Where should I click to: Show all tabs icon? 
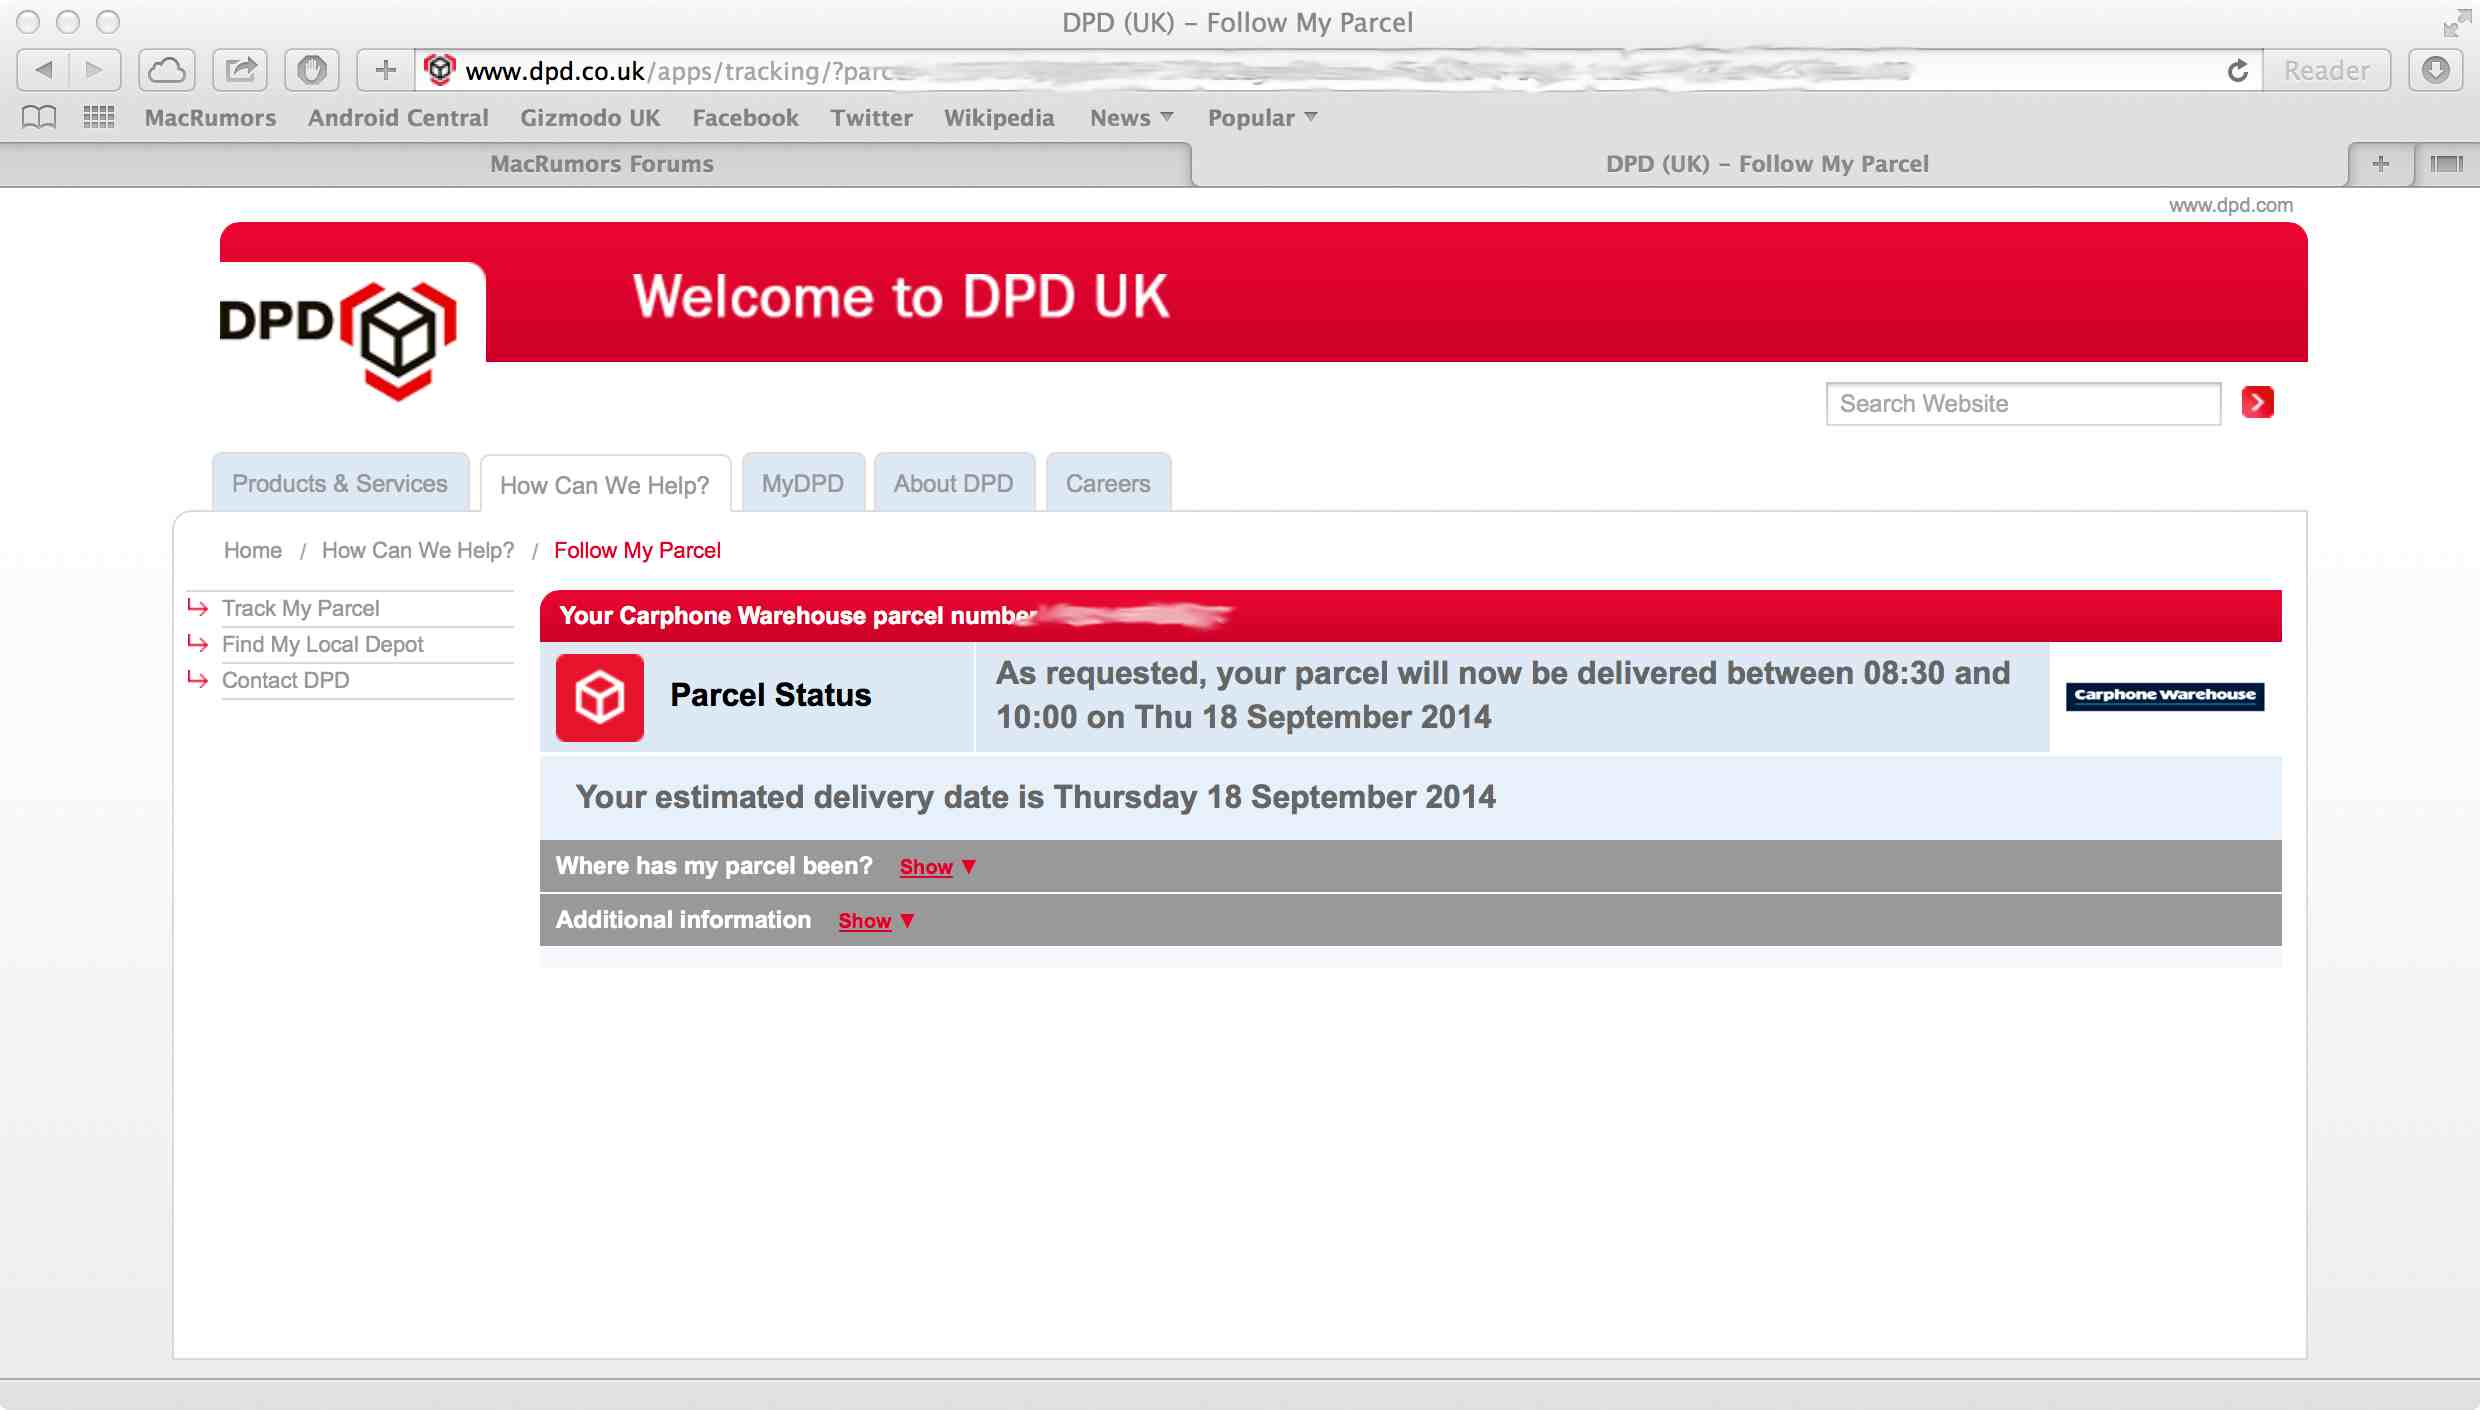(2446, 164)
